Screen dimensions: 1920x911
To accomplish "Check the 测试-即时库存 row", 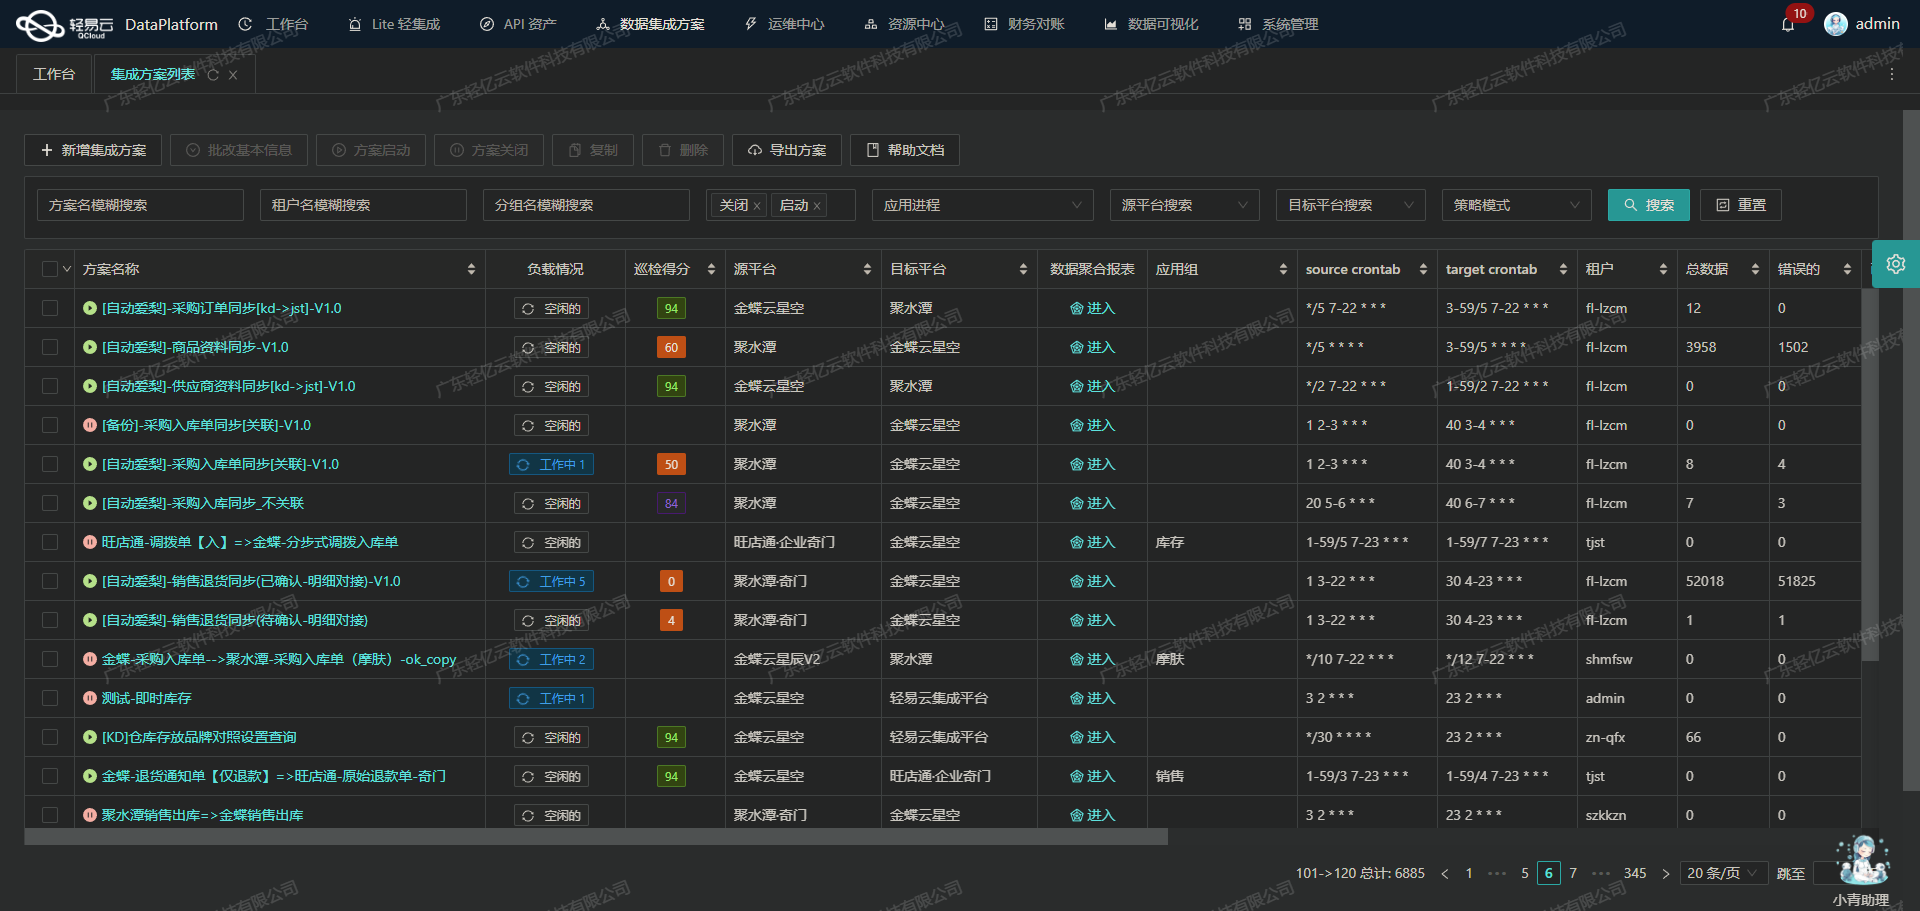I will point(50,698).
